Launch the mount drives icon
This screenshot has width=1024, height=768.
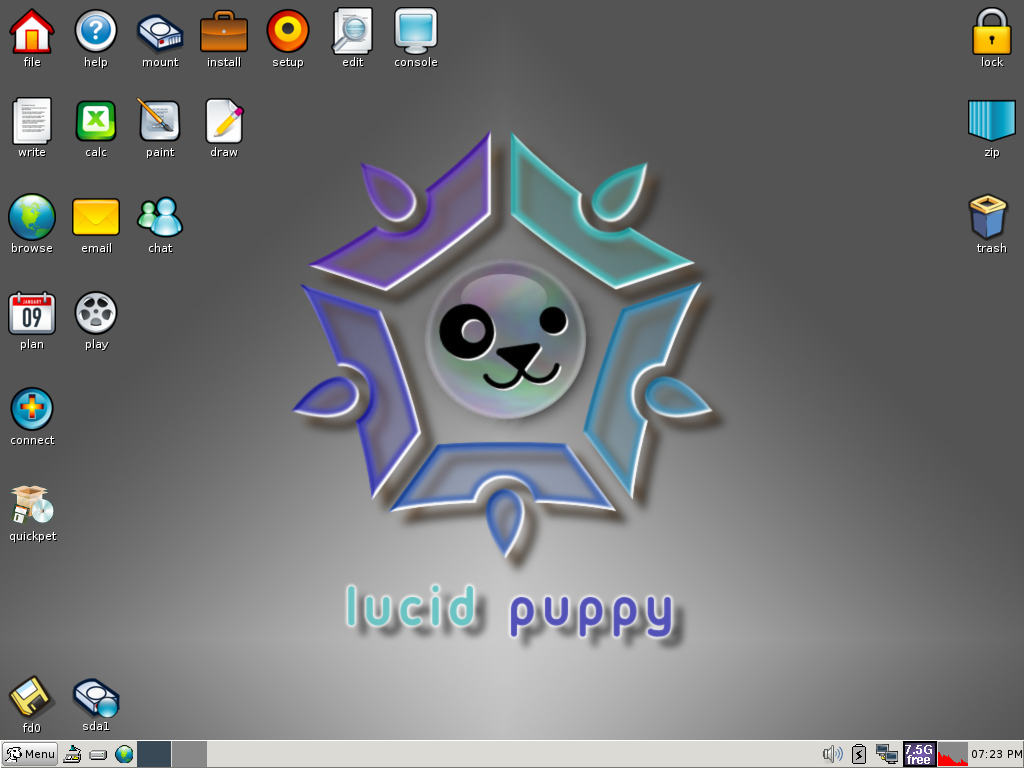tap(160, 33)
